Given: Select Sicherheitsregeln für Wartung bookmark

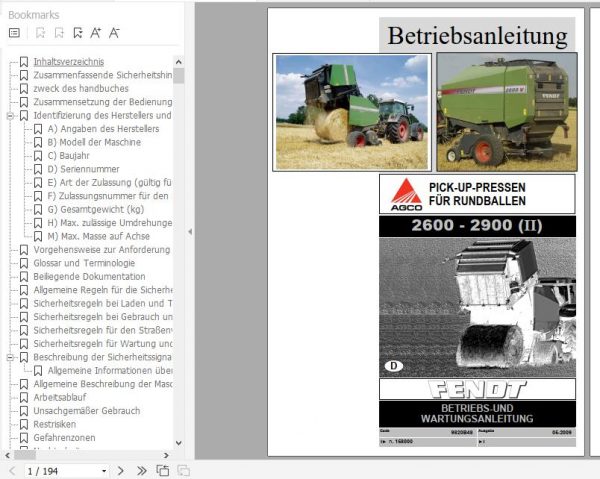Looking at the screenshot, I should (103, 344).
